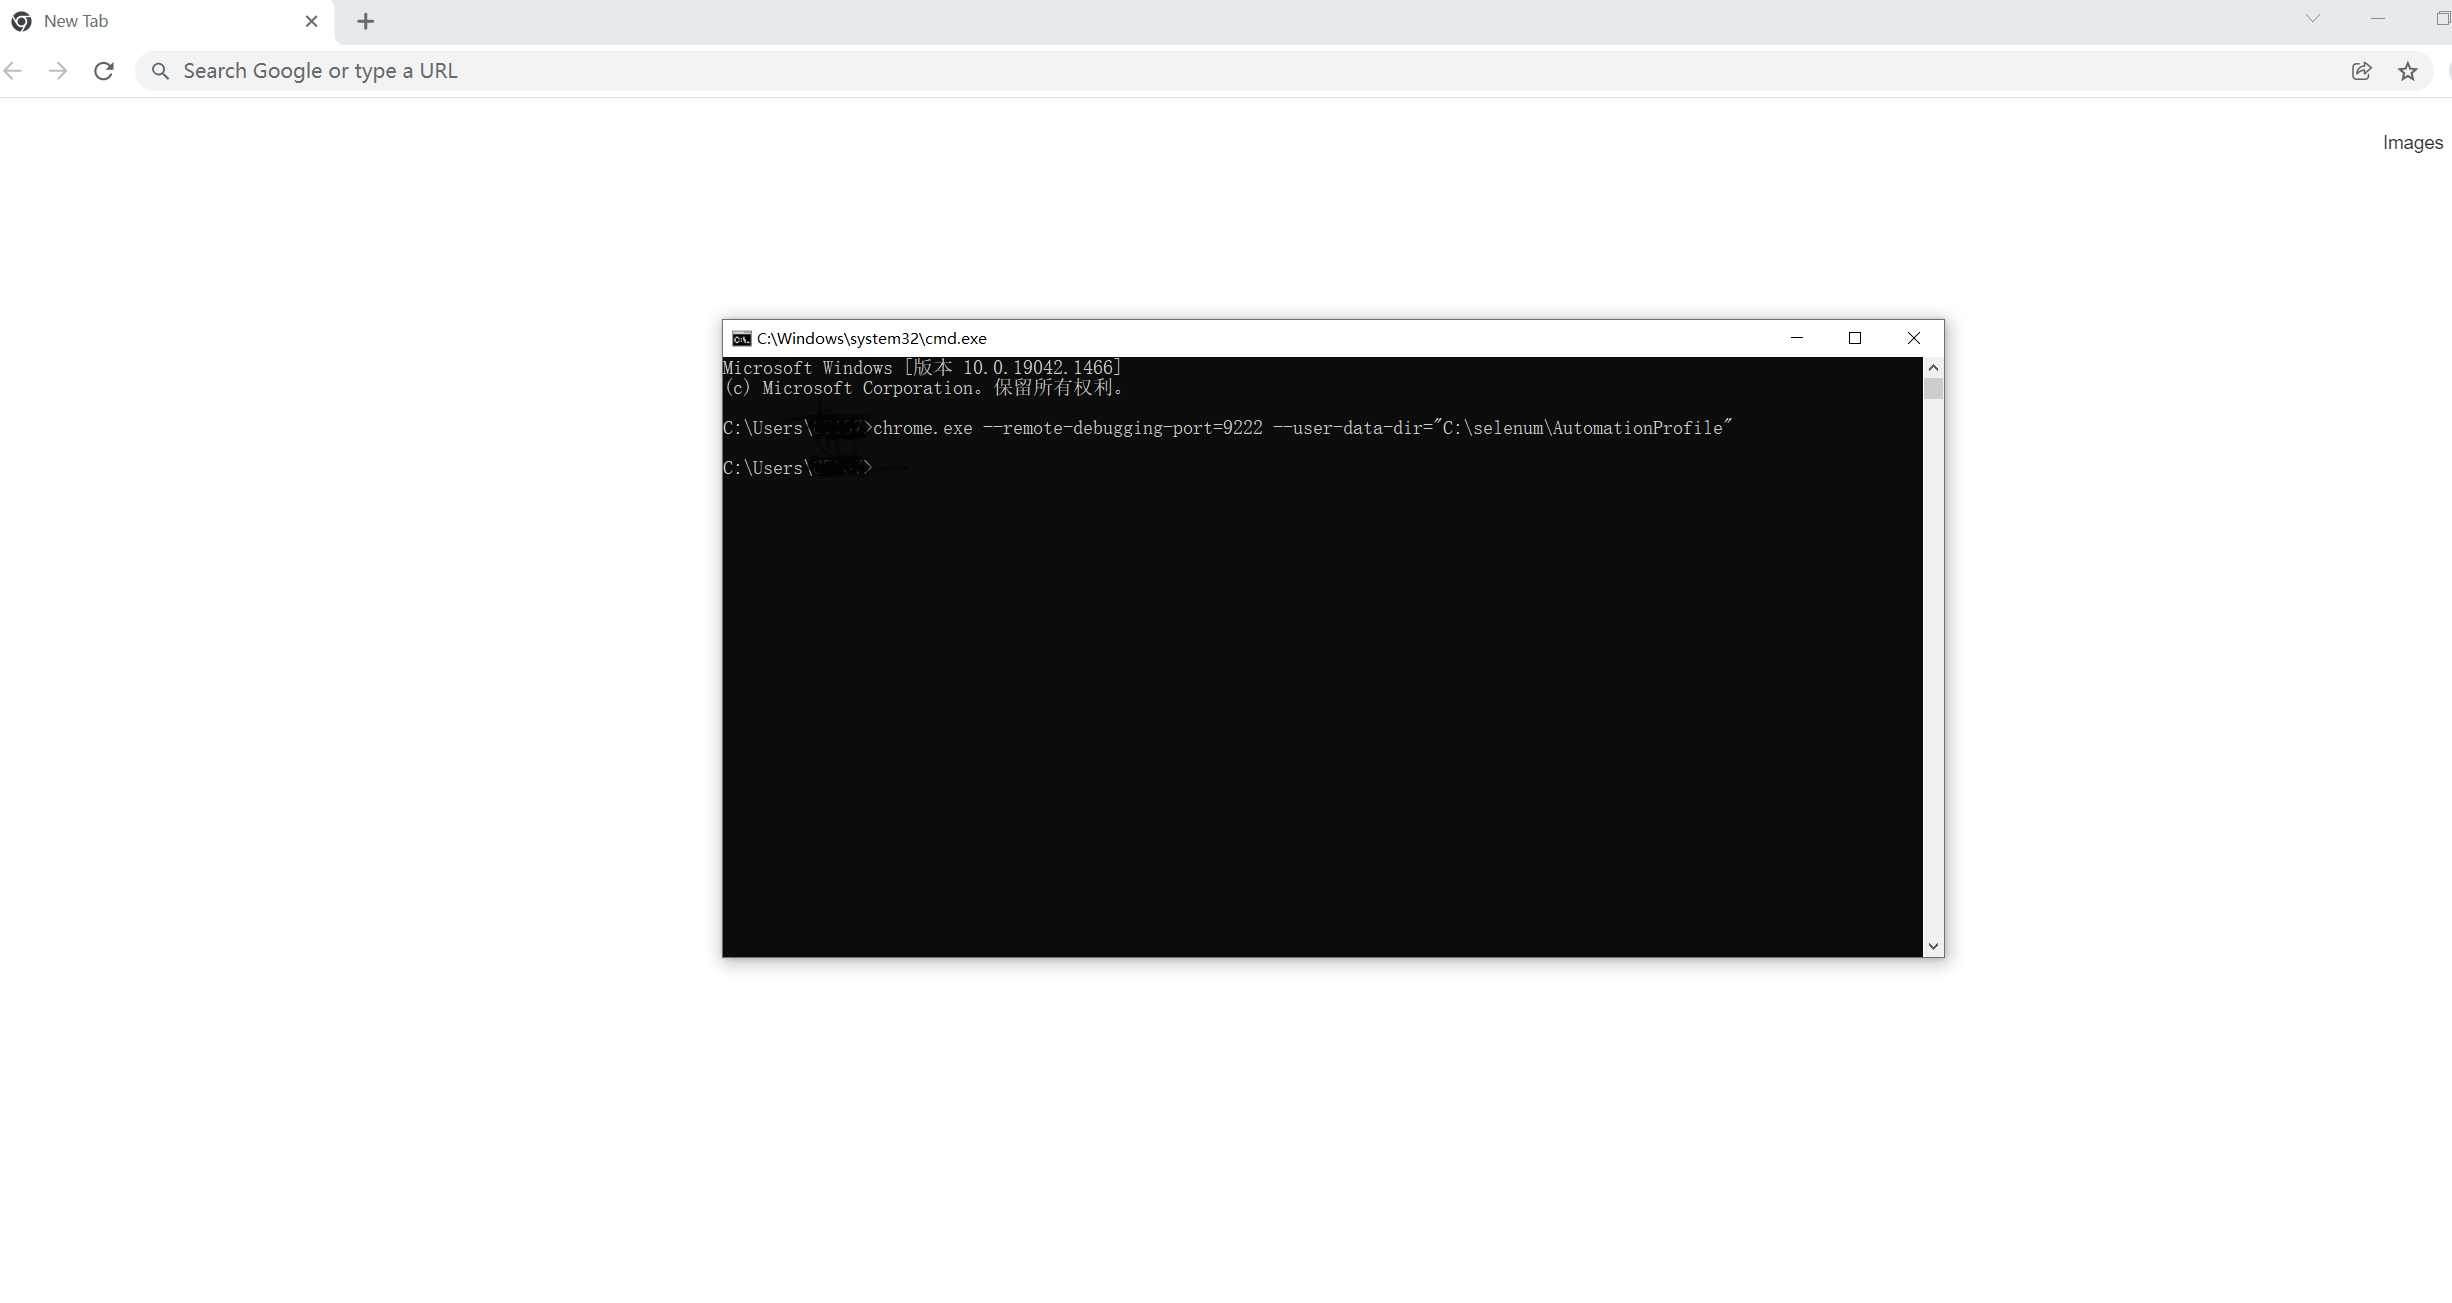
Task: Open the Images link
Action: coord(2413,143)
